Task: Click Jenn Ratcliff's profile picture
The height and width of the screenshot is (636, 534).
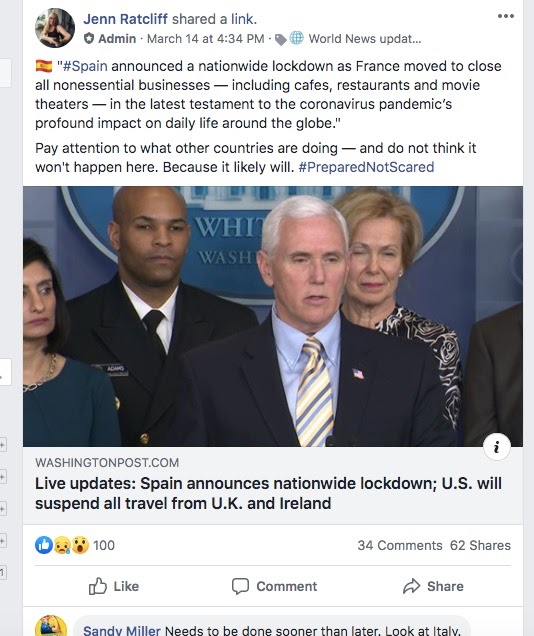Action: (55, 28)
